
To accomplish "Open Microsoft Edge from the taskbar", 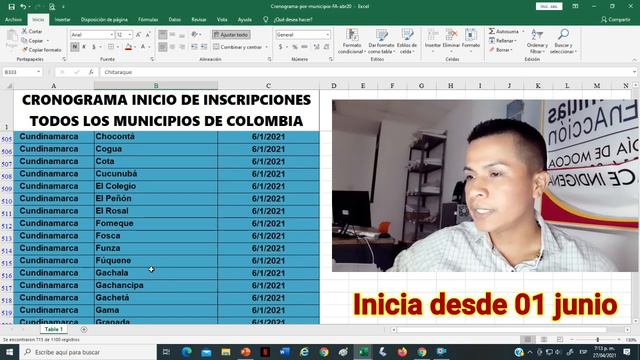I will click(187, 352).
